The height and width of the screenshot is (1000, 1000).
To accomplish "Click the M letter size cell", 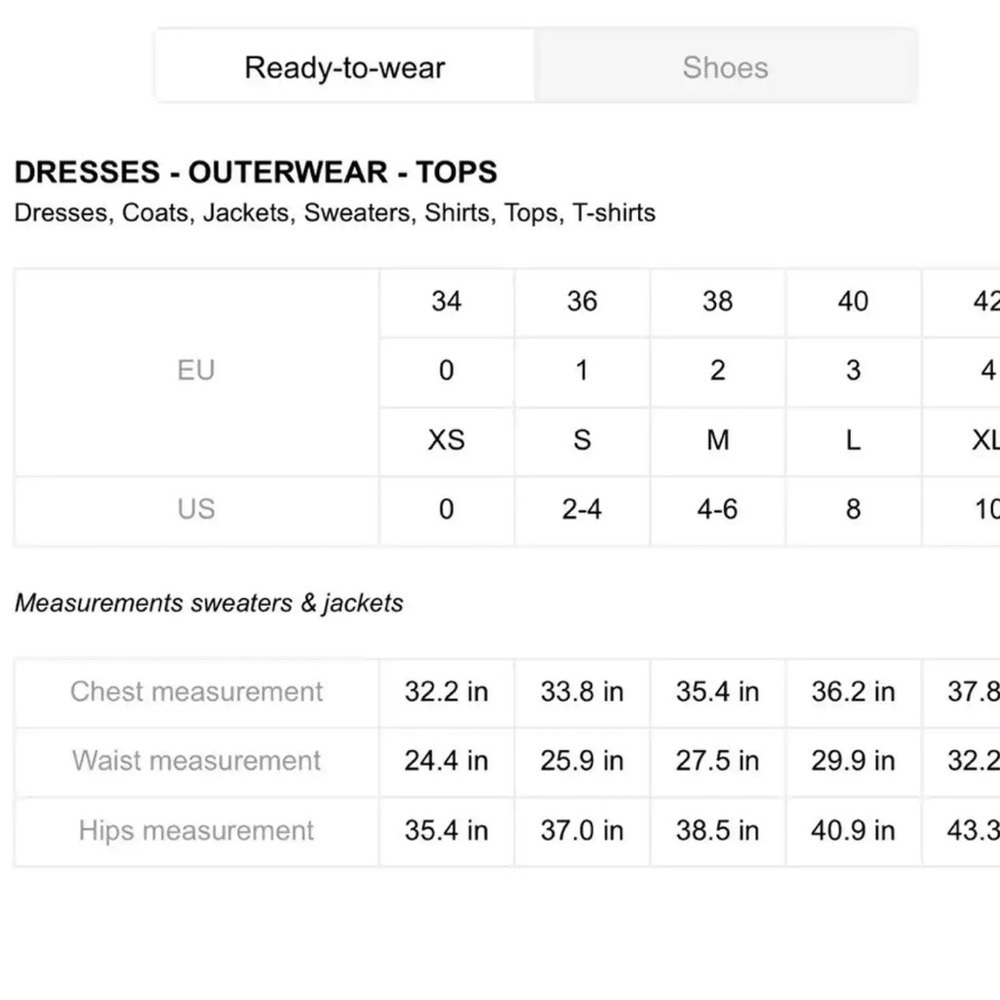I will [x=717, y=440].
